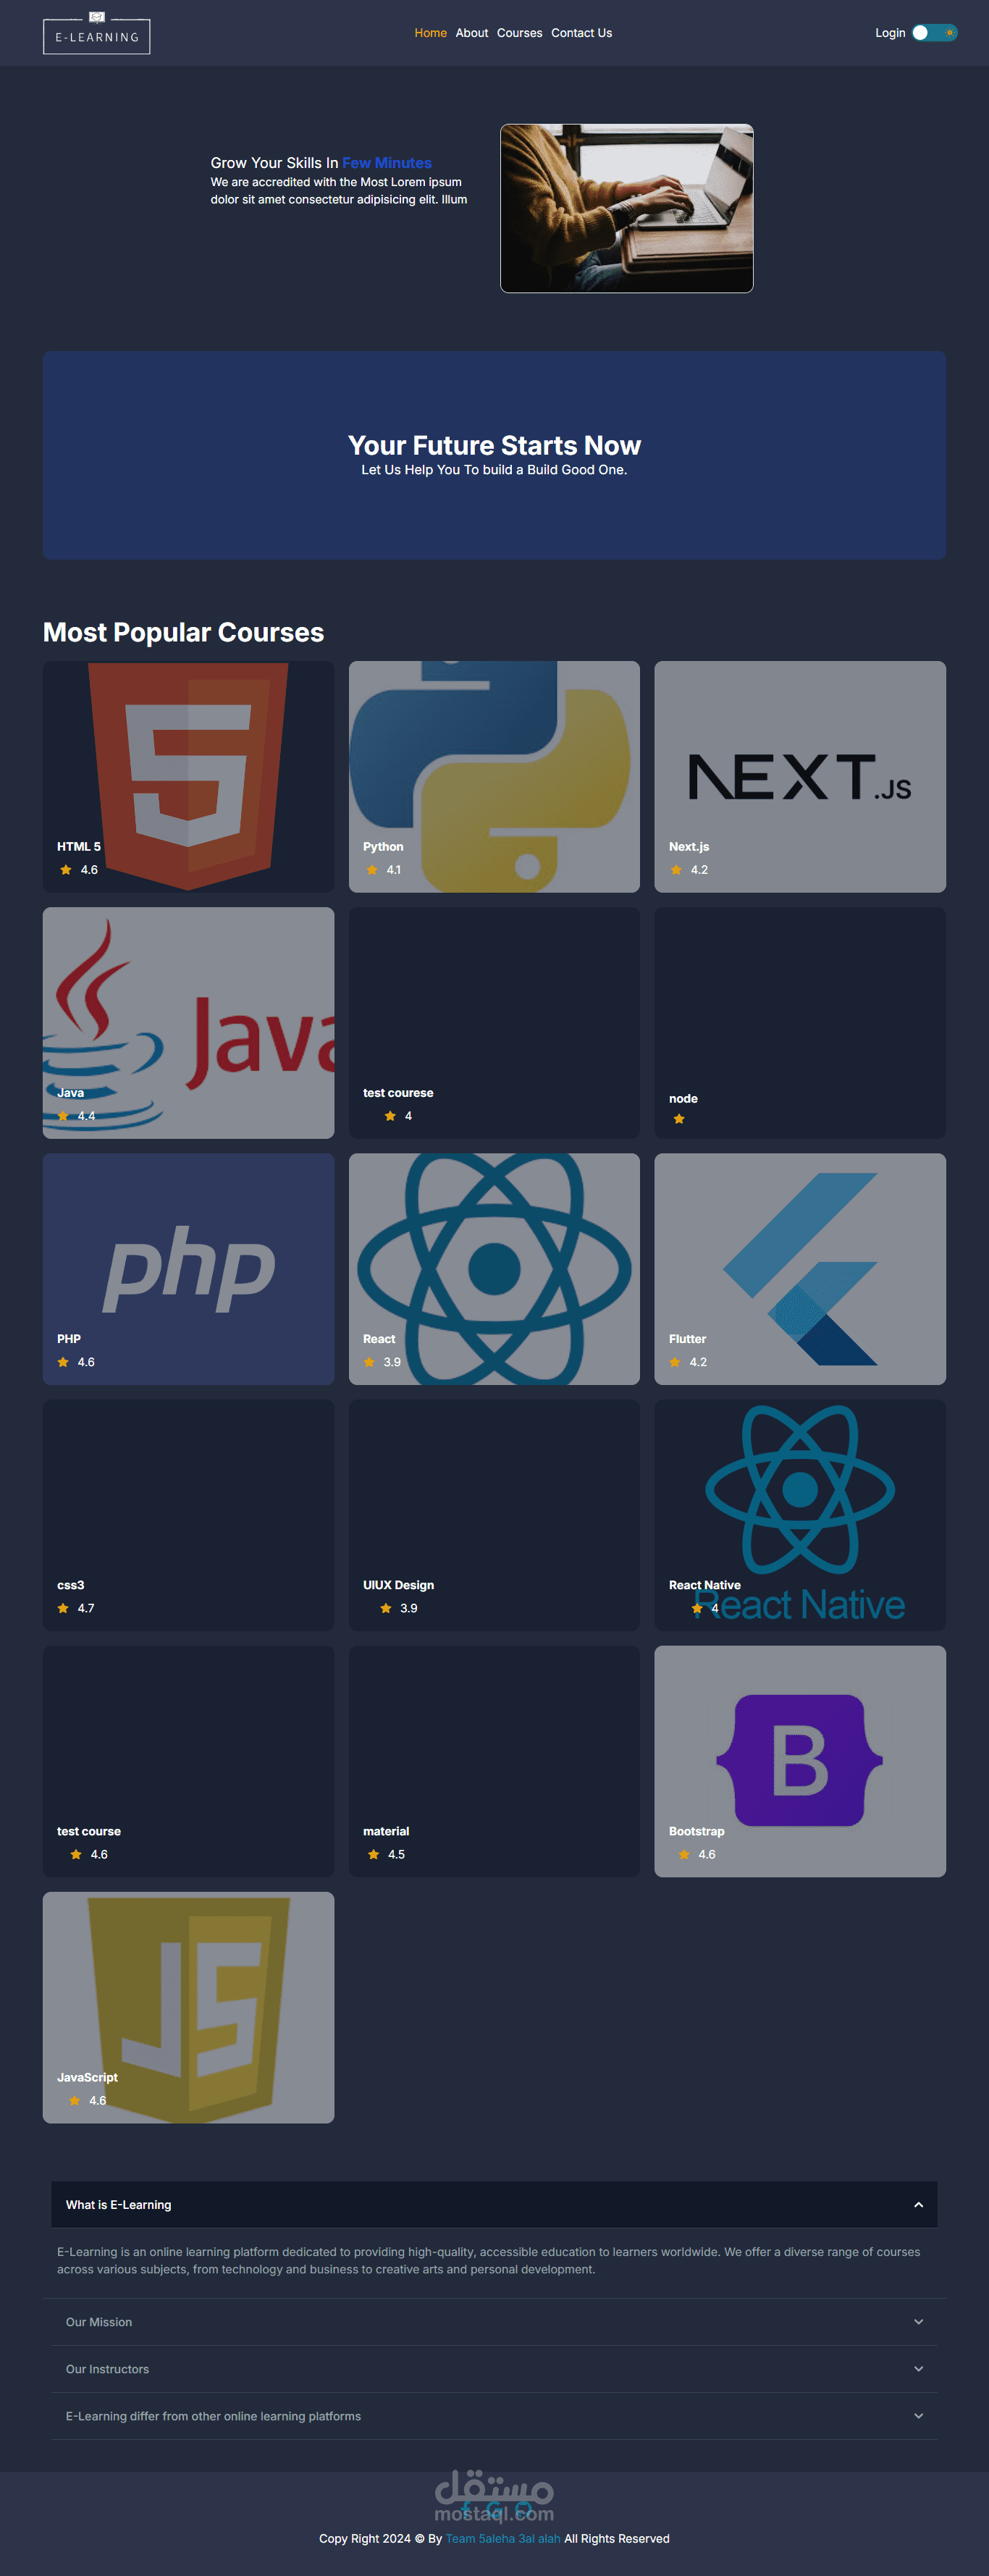Click the star icon on the test courese card

[390, 1116]
